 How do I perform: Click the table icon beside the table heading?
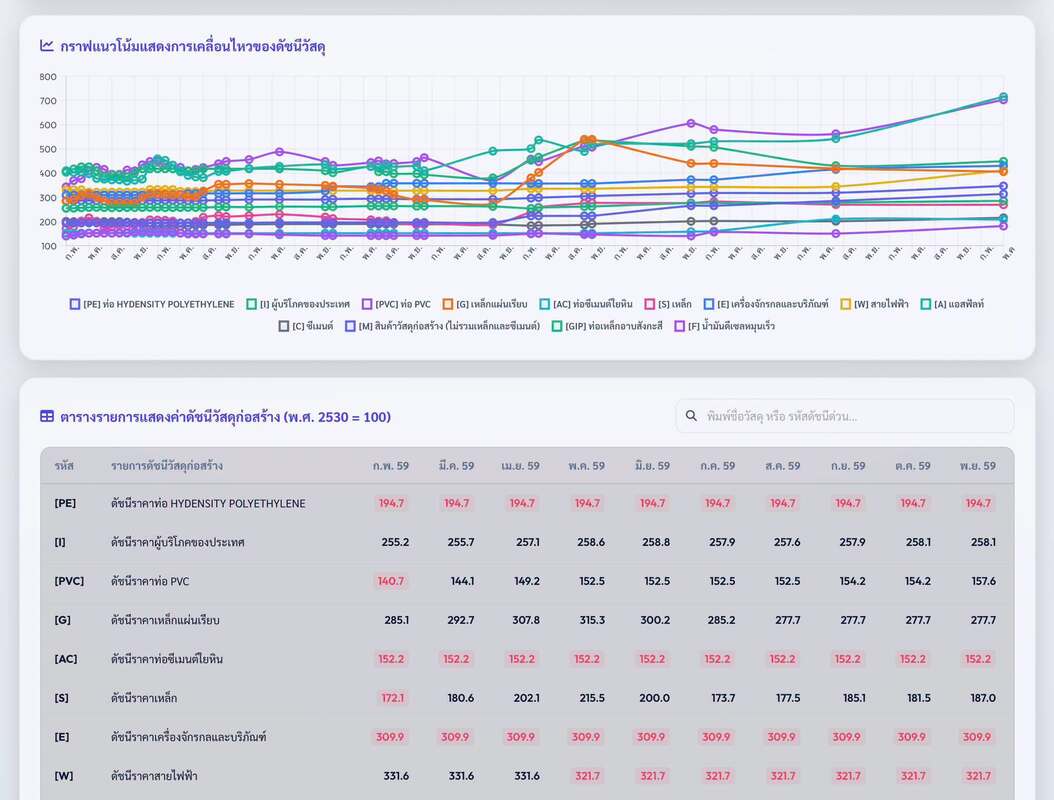point(47,417)
